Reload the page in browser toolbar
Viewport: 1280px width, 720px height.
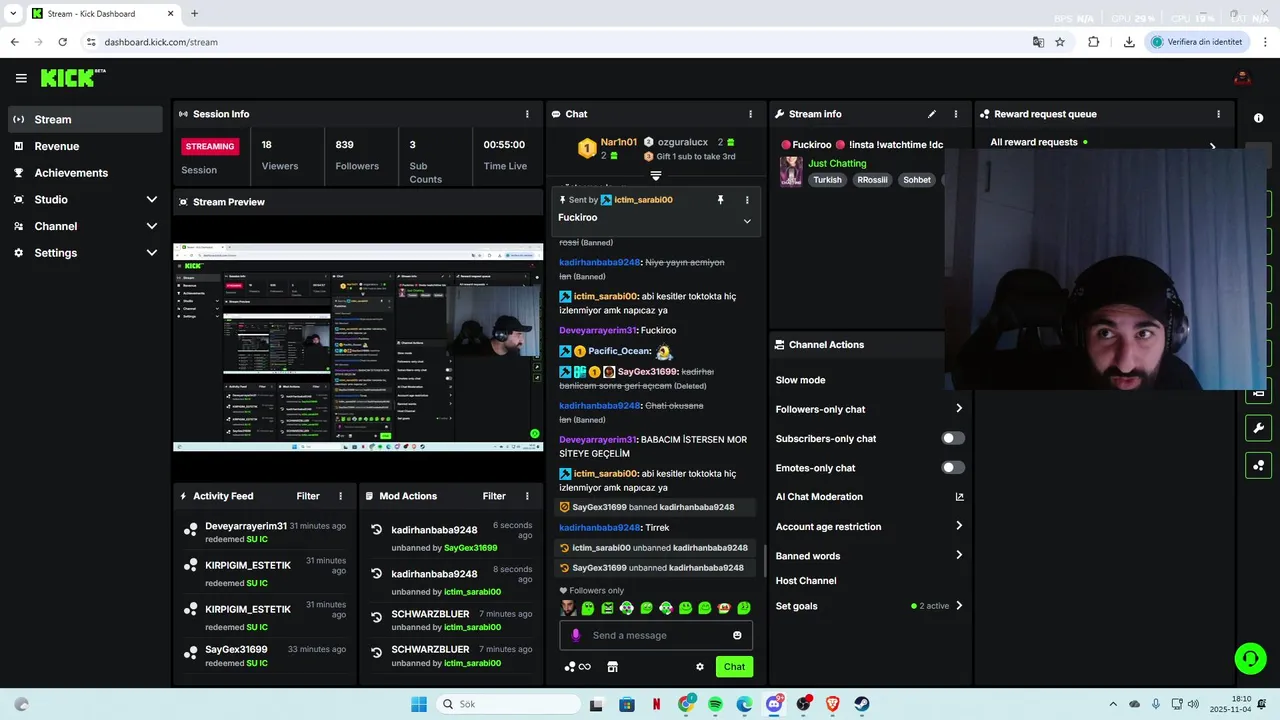click(x=62, y=42)
